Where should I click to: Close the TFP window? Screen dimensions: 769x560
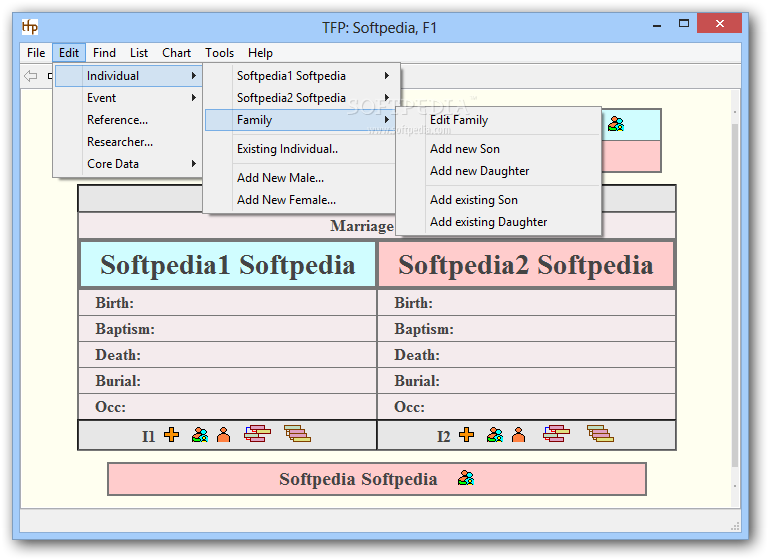click(719, 24)
